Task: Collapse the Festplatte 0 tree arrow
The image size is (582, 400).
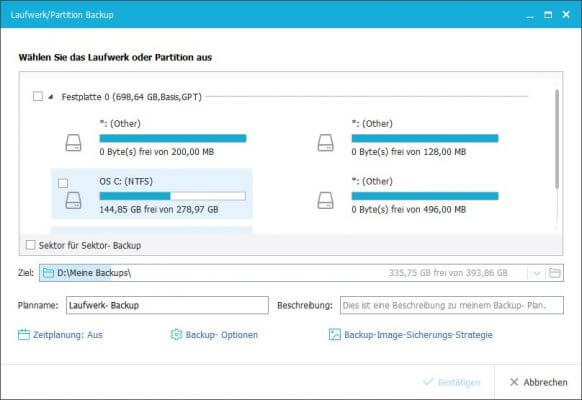Action: 50,97
